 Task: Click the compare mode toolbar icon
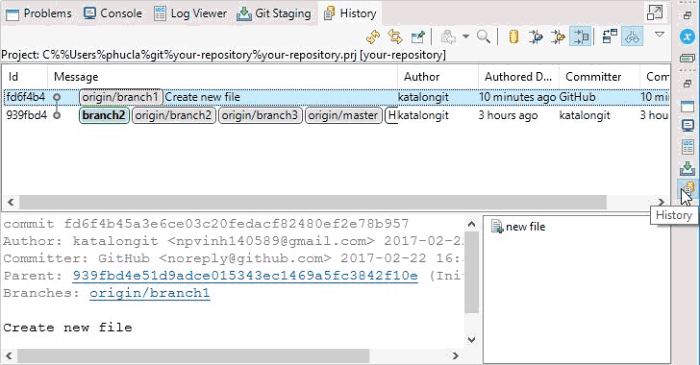click(609, 37)
